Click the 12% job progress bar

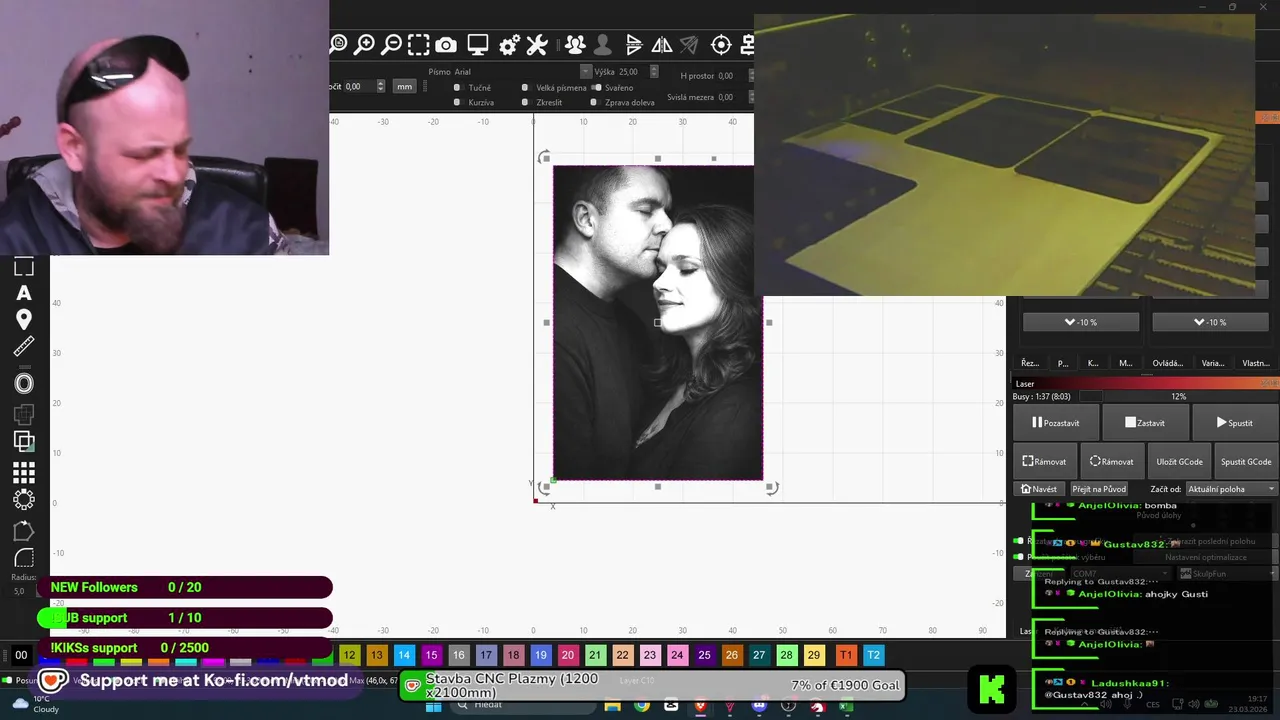[x=1178, y=396]
